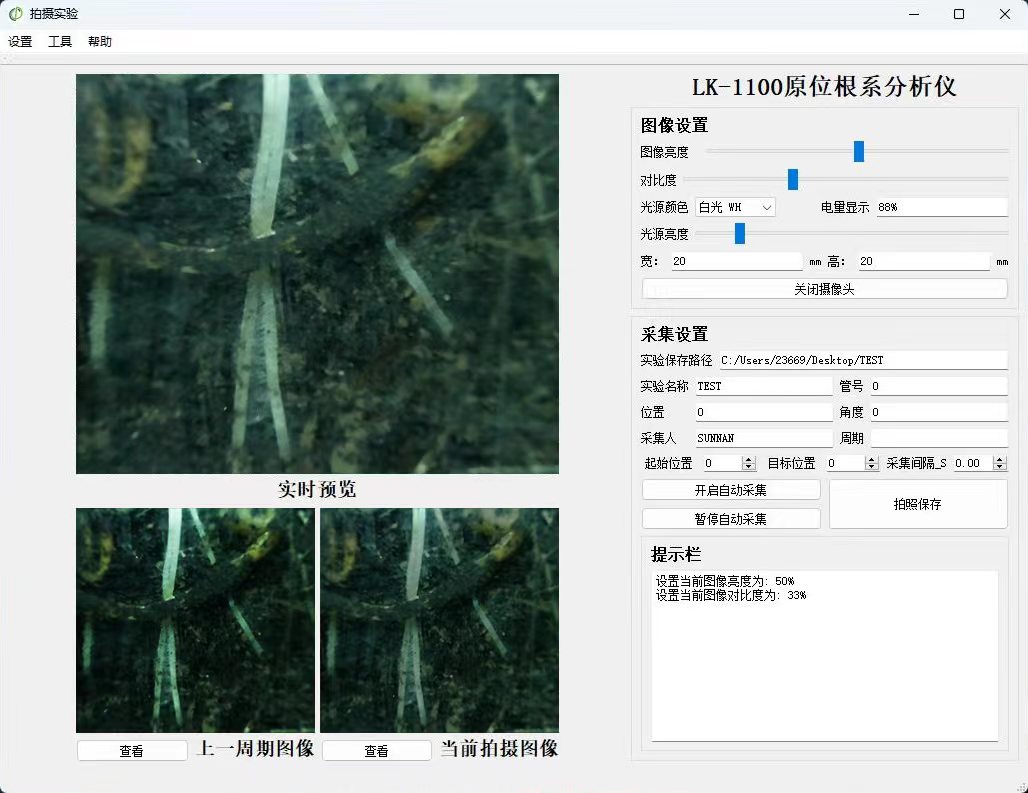Start auto capture with 开启自动采集

tap(731, 490)
